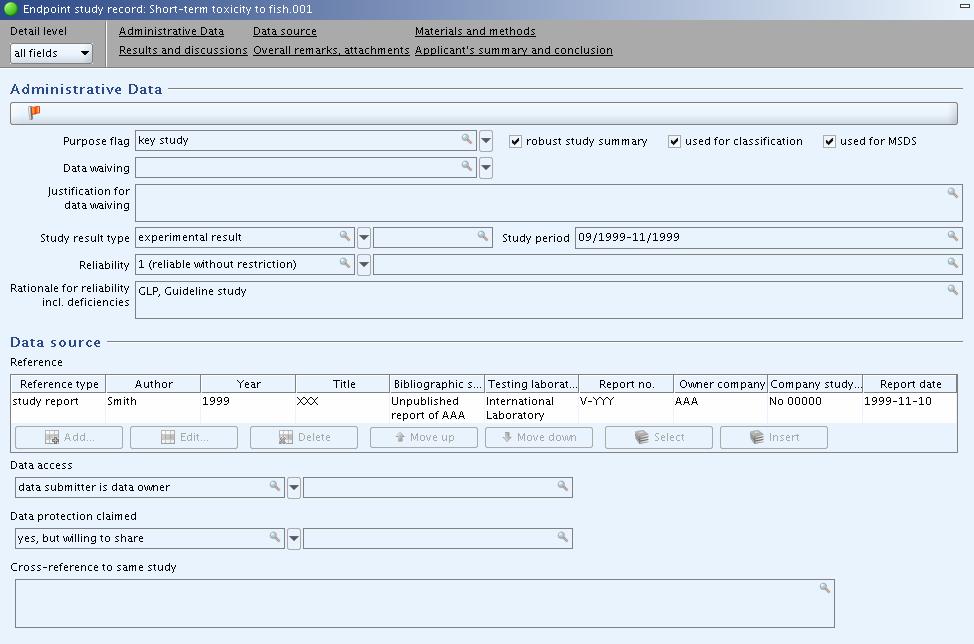Click the Reference type column header
This screenshot has height=644, width=974.
coord(59,384)
